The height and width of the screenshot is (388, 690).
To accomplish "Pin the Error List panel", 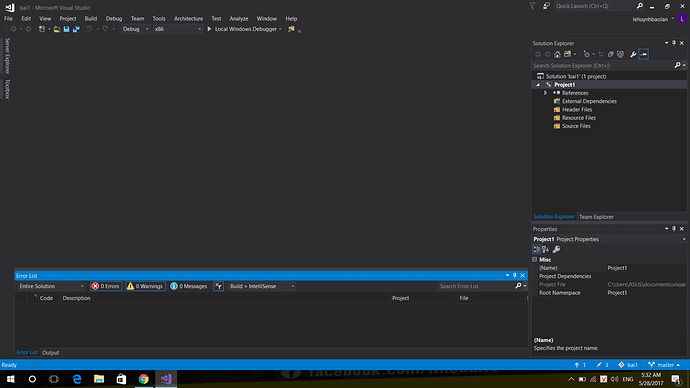I will tap(515, 276).
